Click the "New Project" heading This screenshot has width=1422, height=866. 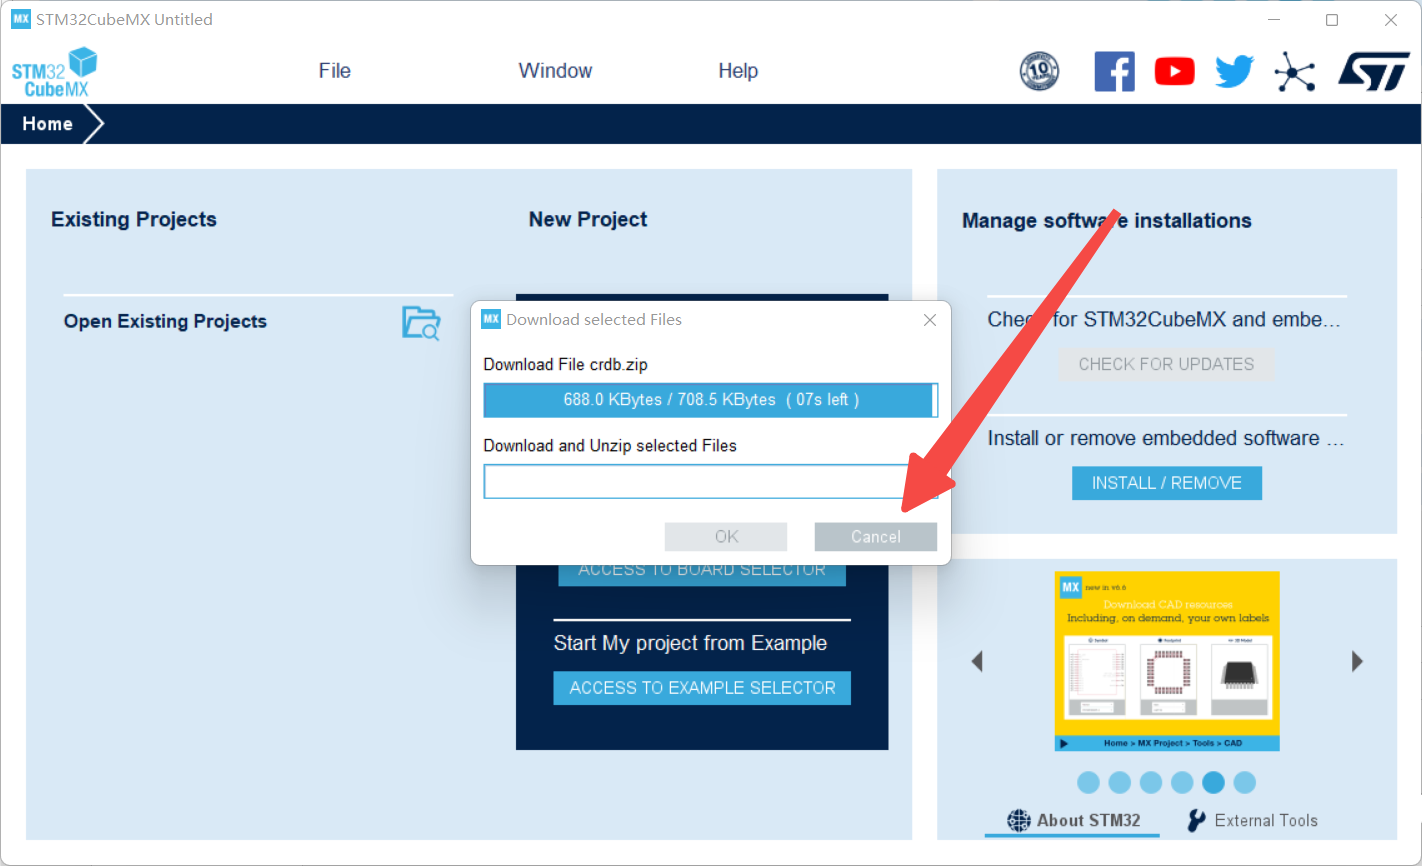pos(588,220)
